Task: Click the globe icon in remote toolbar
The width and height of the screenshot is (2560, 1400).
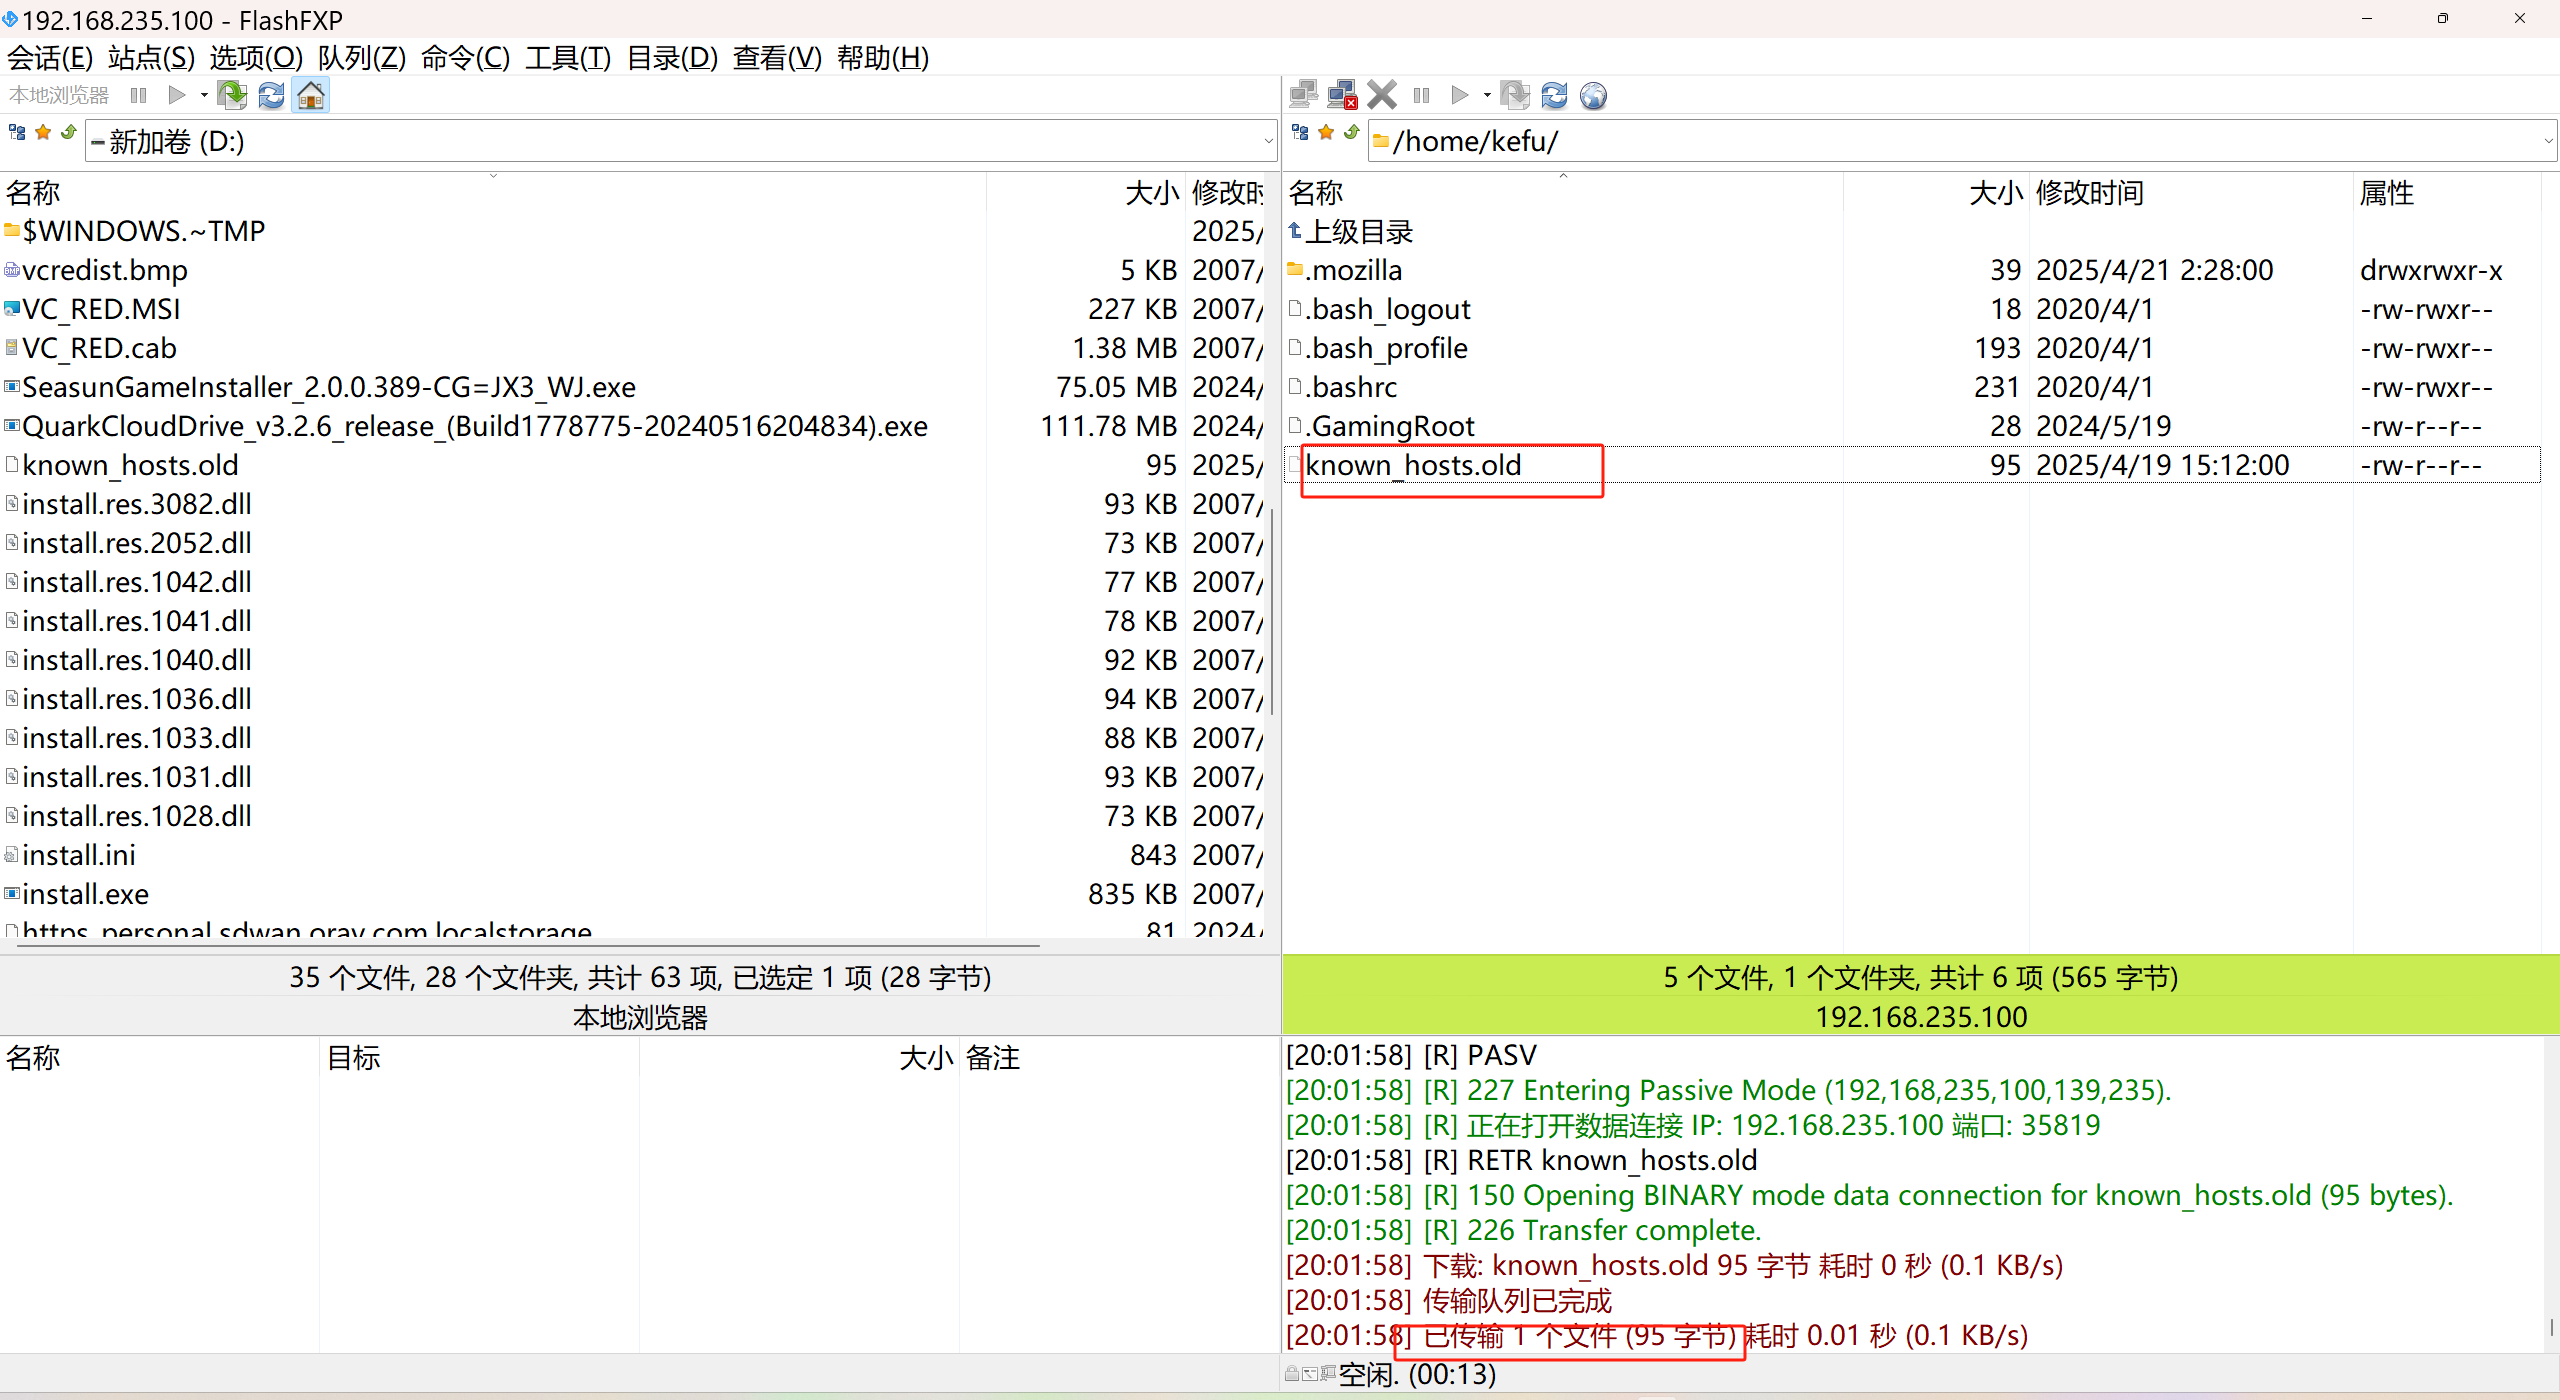Action: 1593,96
